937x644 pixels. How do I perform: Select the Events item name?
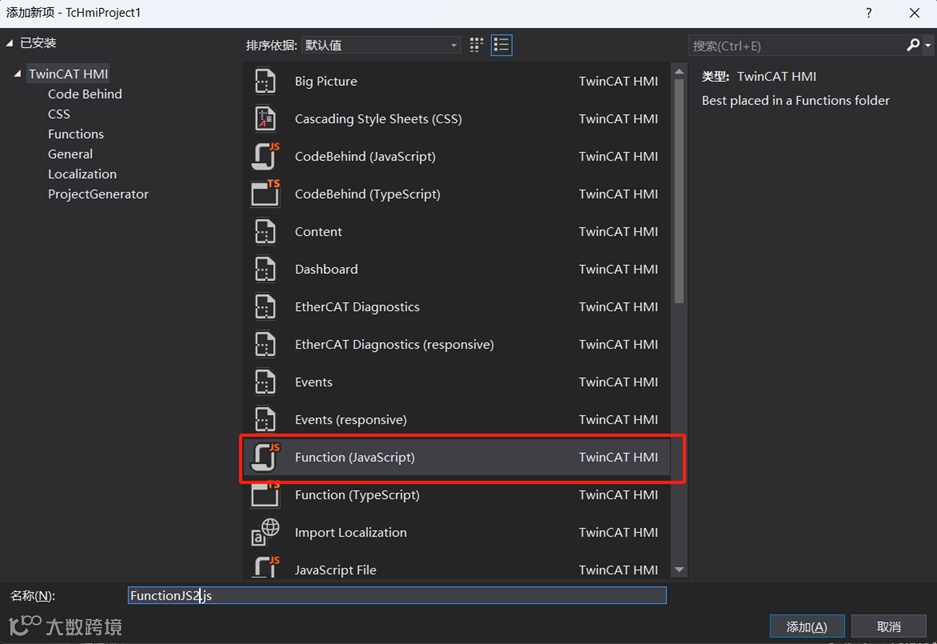click(x=313, y=382)
